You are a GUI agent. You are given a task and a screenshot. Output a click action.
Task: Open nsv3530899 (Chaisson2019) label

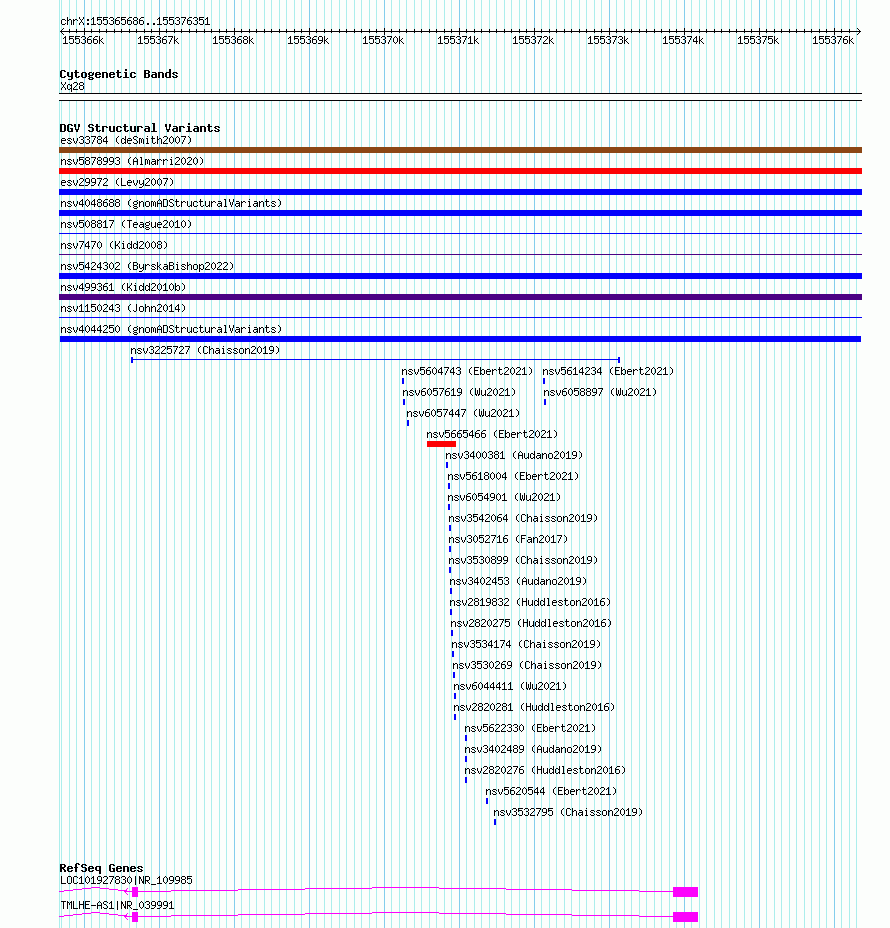click(x=523, y=560)
